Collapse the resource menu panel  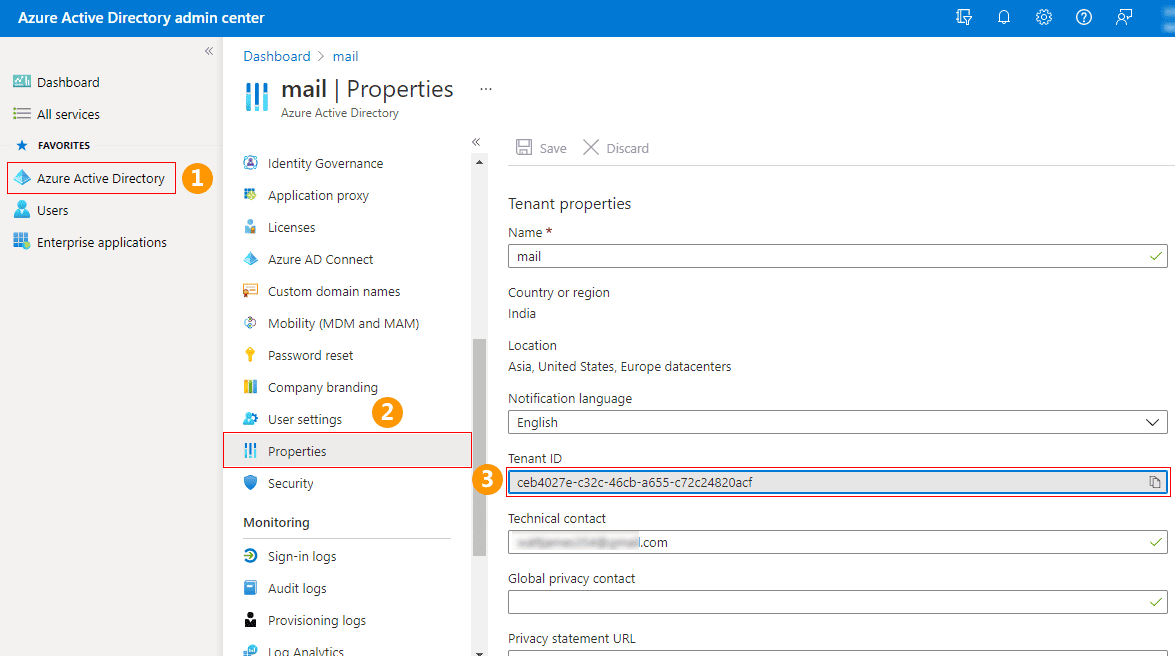[x=476, y=142]
